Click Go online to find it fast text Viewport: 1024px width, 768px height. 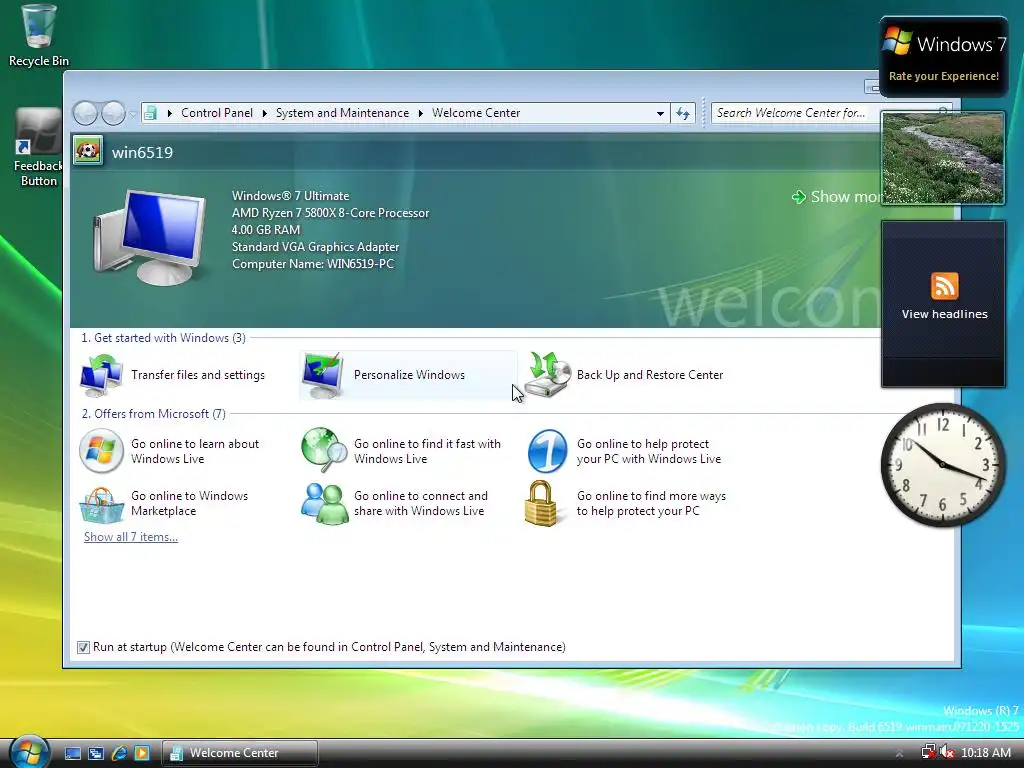(427, 451)
